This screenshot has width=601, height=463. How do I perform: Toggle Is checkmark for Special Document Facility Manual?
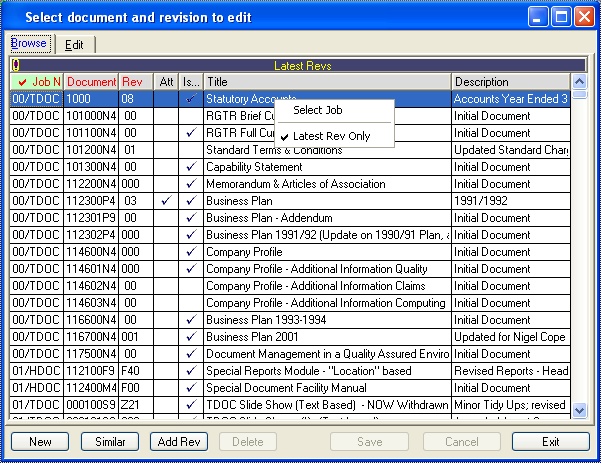(x=191, y=387)
